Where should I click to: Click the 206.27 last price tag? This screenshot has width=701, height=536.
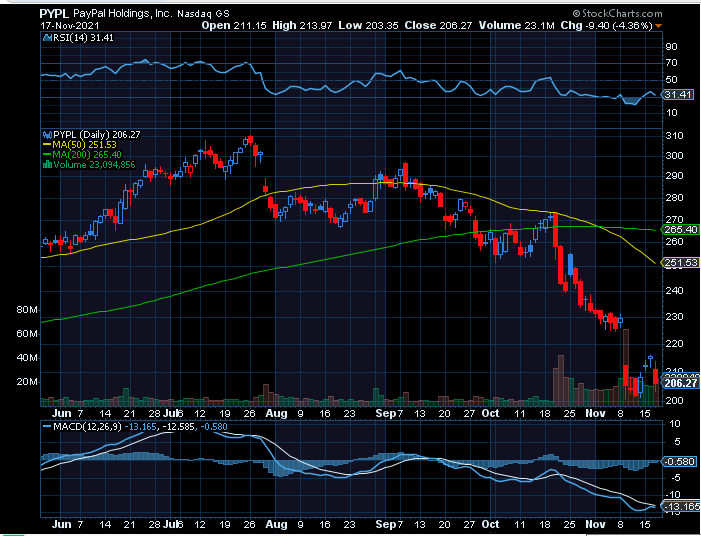click(680, 383)
